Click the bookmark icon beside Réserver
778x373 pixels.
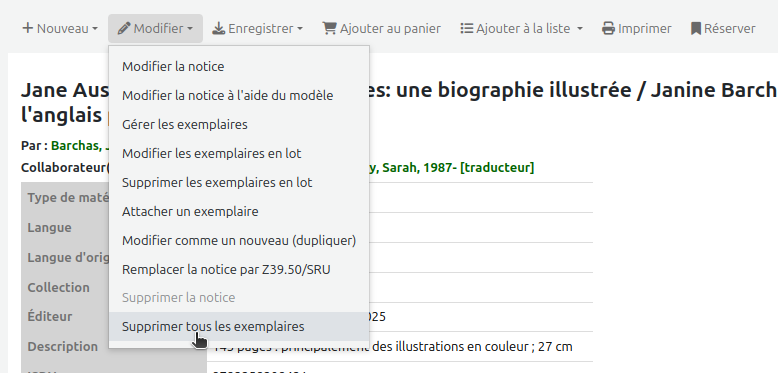pos(696,28)
